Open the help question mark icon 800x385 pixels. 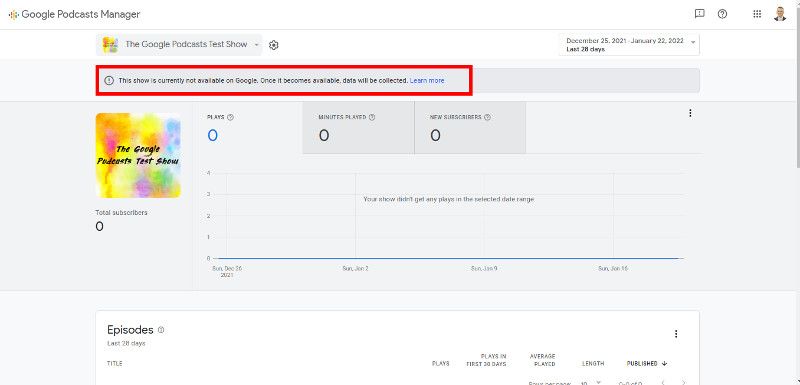point(722,14)
